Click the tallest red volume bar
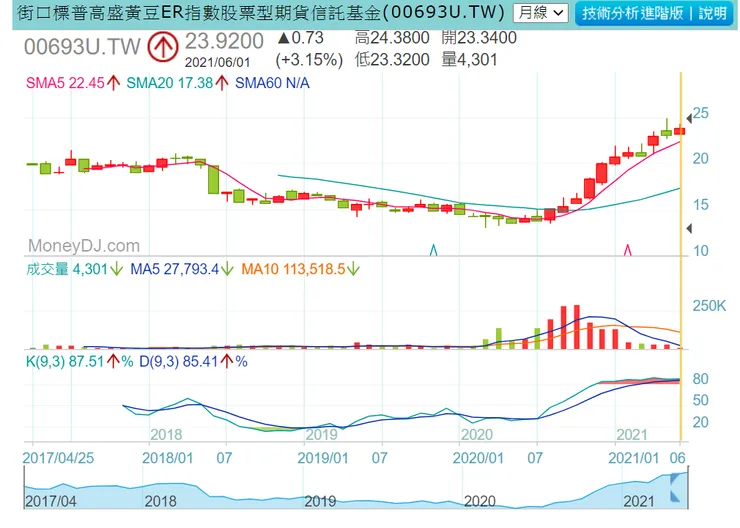The width and height of the screenshot is (740, 528). [x=577, y=327]
